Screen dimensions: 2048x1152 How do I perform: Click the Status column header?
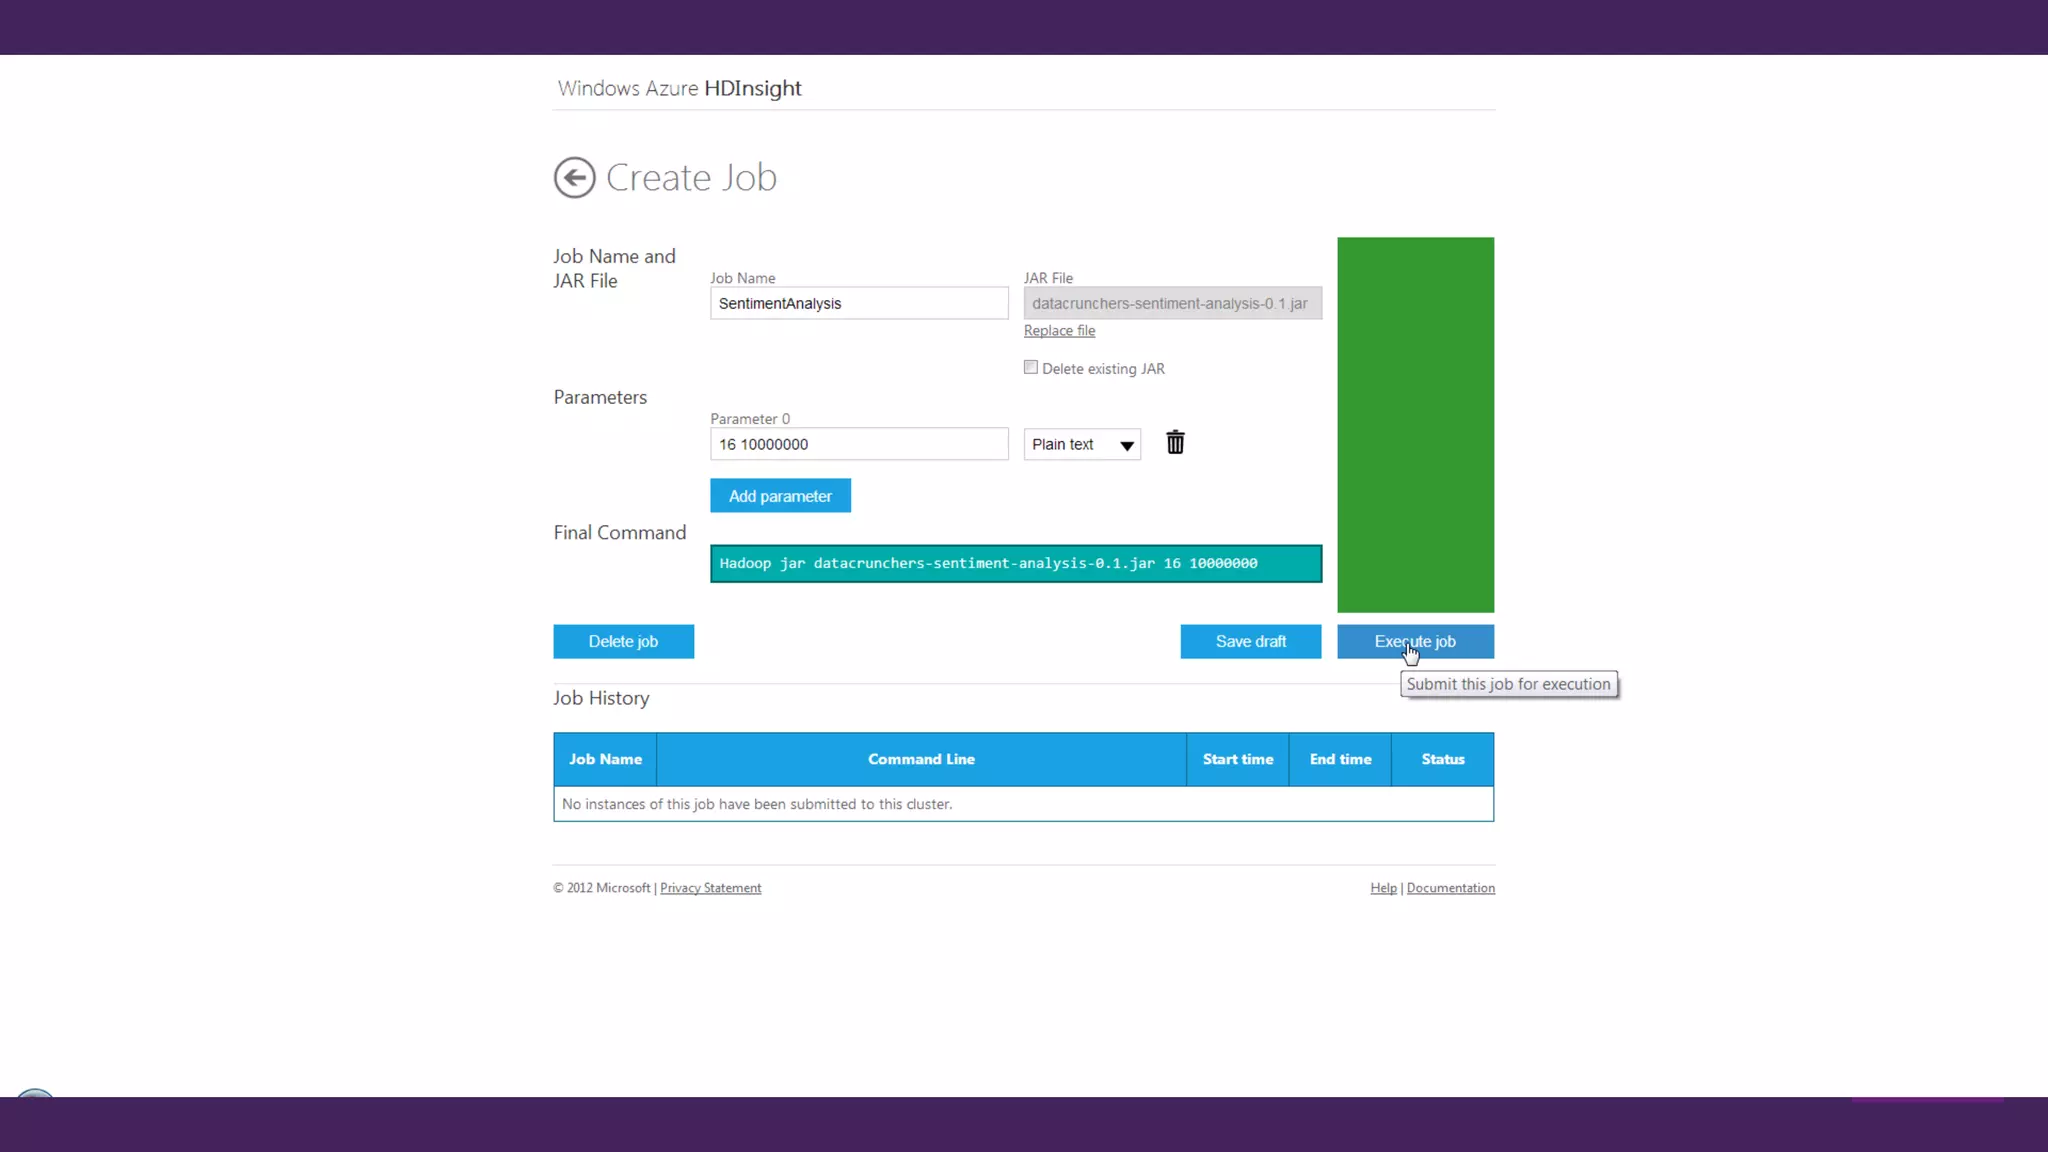(1442, 759)
